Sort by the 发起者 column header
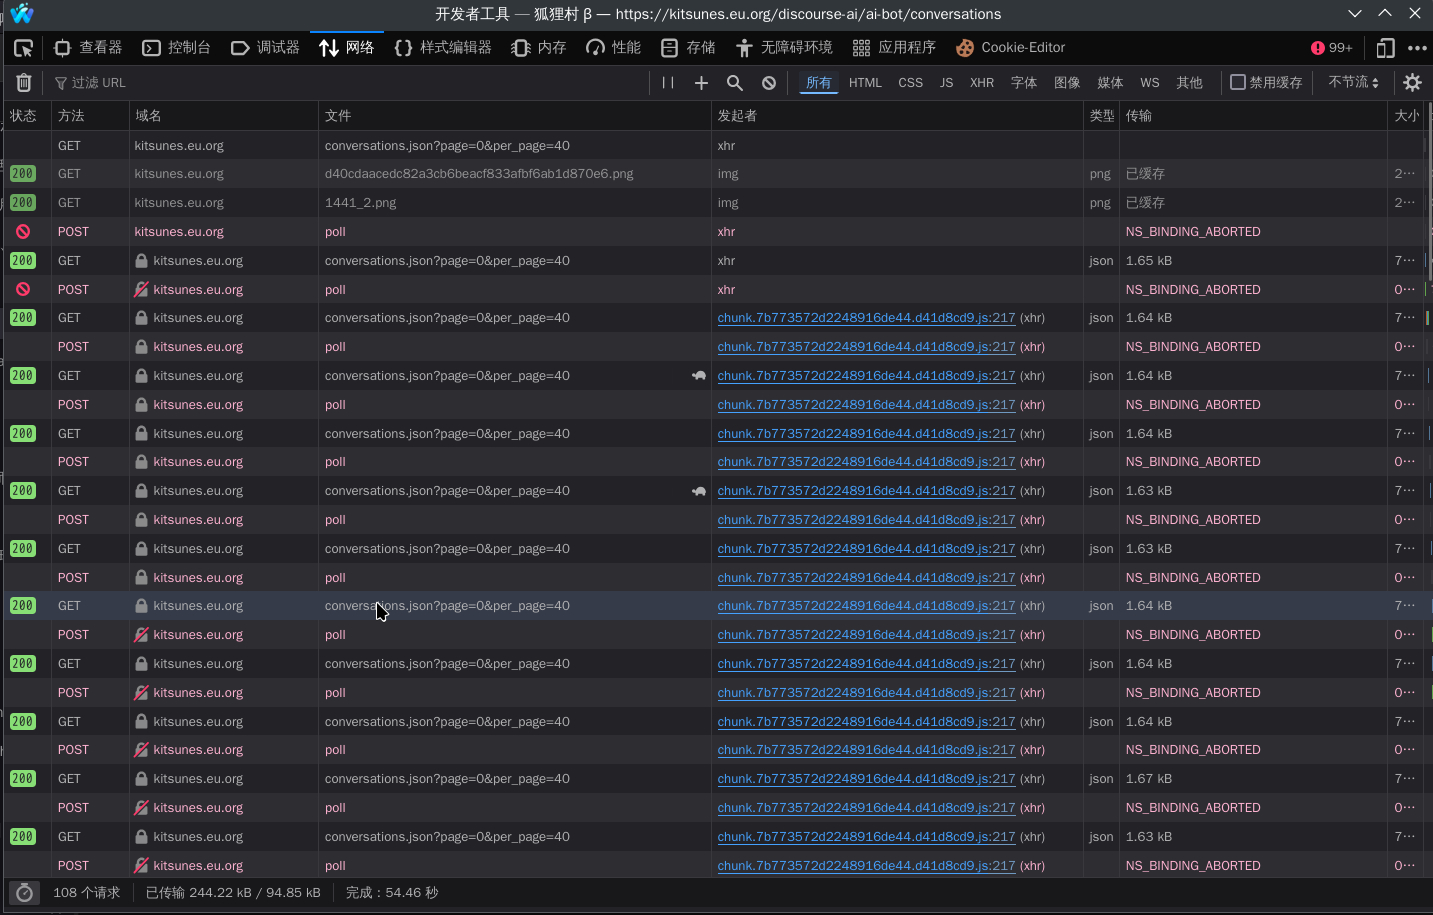1433x915 pixels. [737, 116]
